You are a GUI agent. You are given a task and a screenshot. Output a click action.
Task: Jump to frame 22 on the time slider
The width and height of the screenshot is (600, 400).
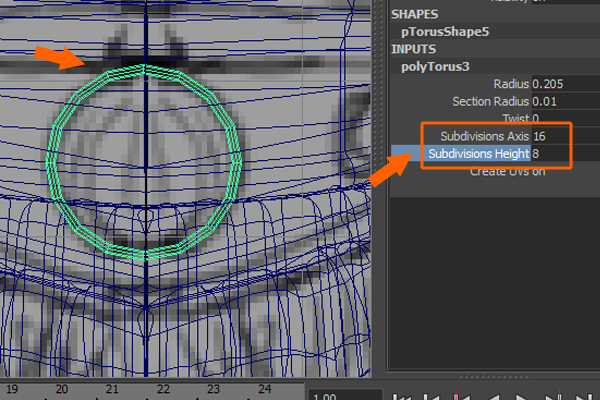pos(163,389)
